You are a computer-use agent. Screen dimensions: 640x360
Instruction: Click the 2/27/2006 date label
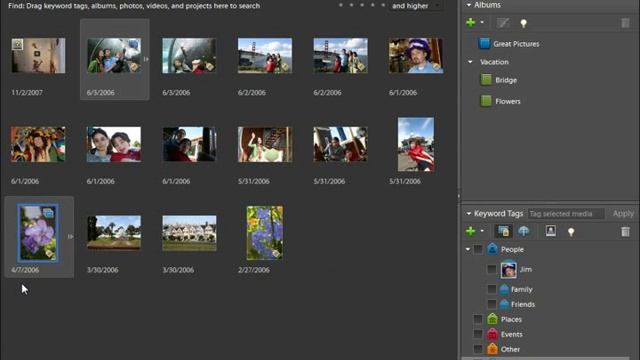tap(254, 270)
